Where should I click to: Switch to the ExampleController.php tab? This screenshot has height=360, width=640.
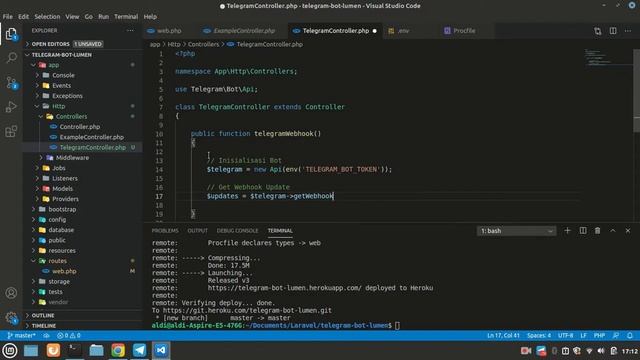(244, 31)
